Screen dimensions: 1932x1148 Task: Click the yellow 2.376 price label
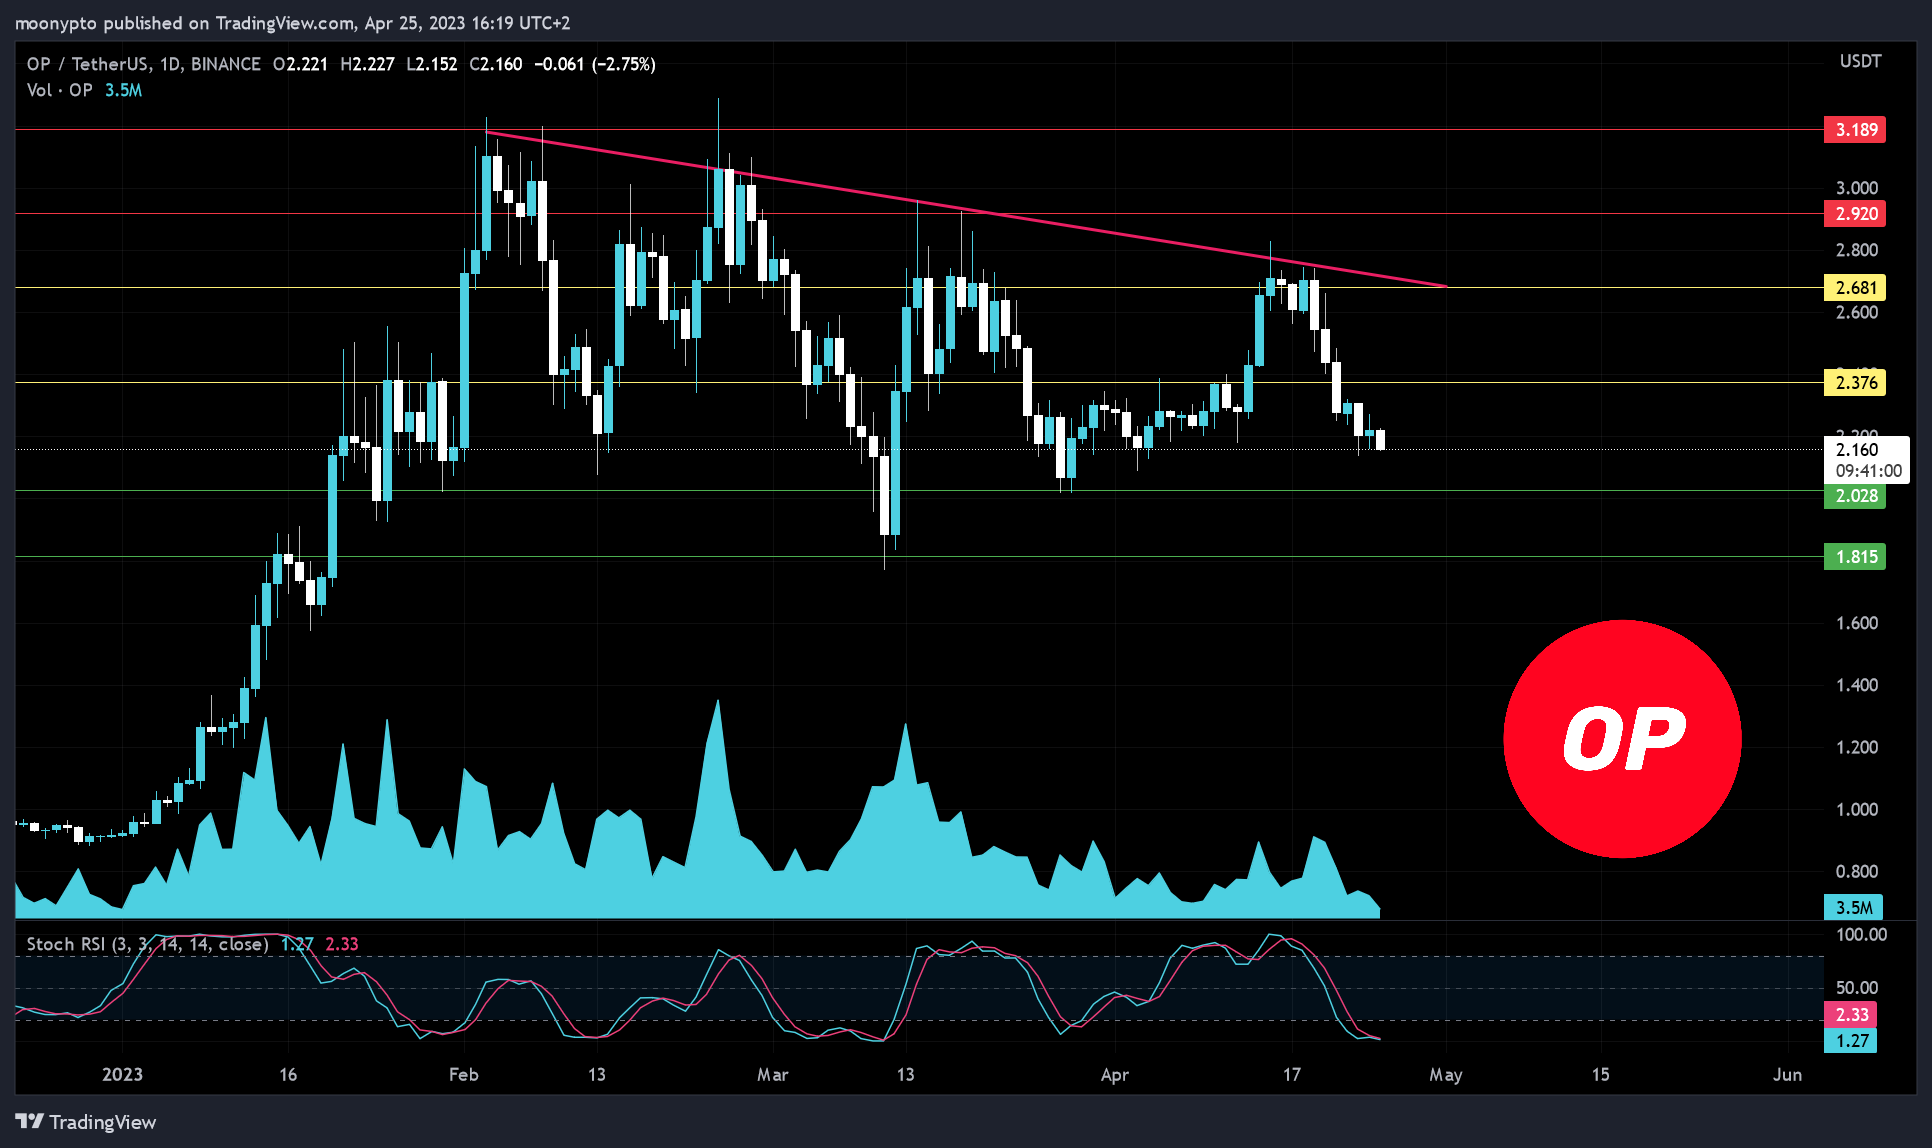pos(1855,383)
